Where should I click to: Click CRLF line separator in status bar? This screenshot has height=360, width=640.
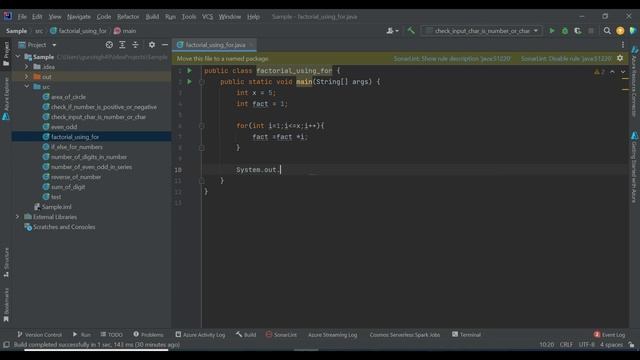coord(566,345)
